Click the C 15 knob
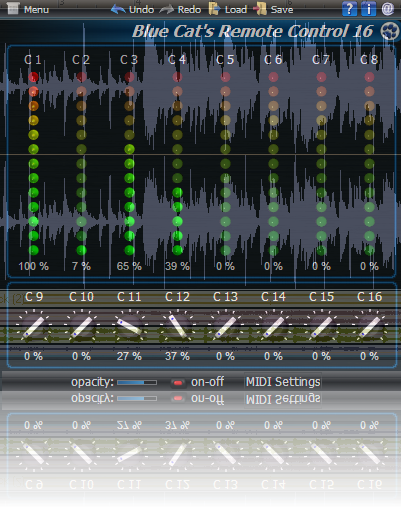 click(321, 327)
